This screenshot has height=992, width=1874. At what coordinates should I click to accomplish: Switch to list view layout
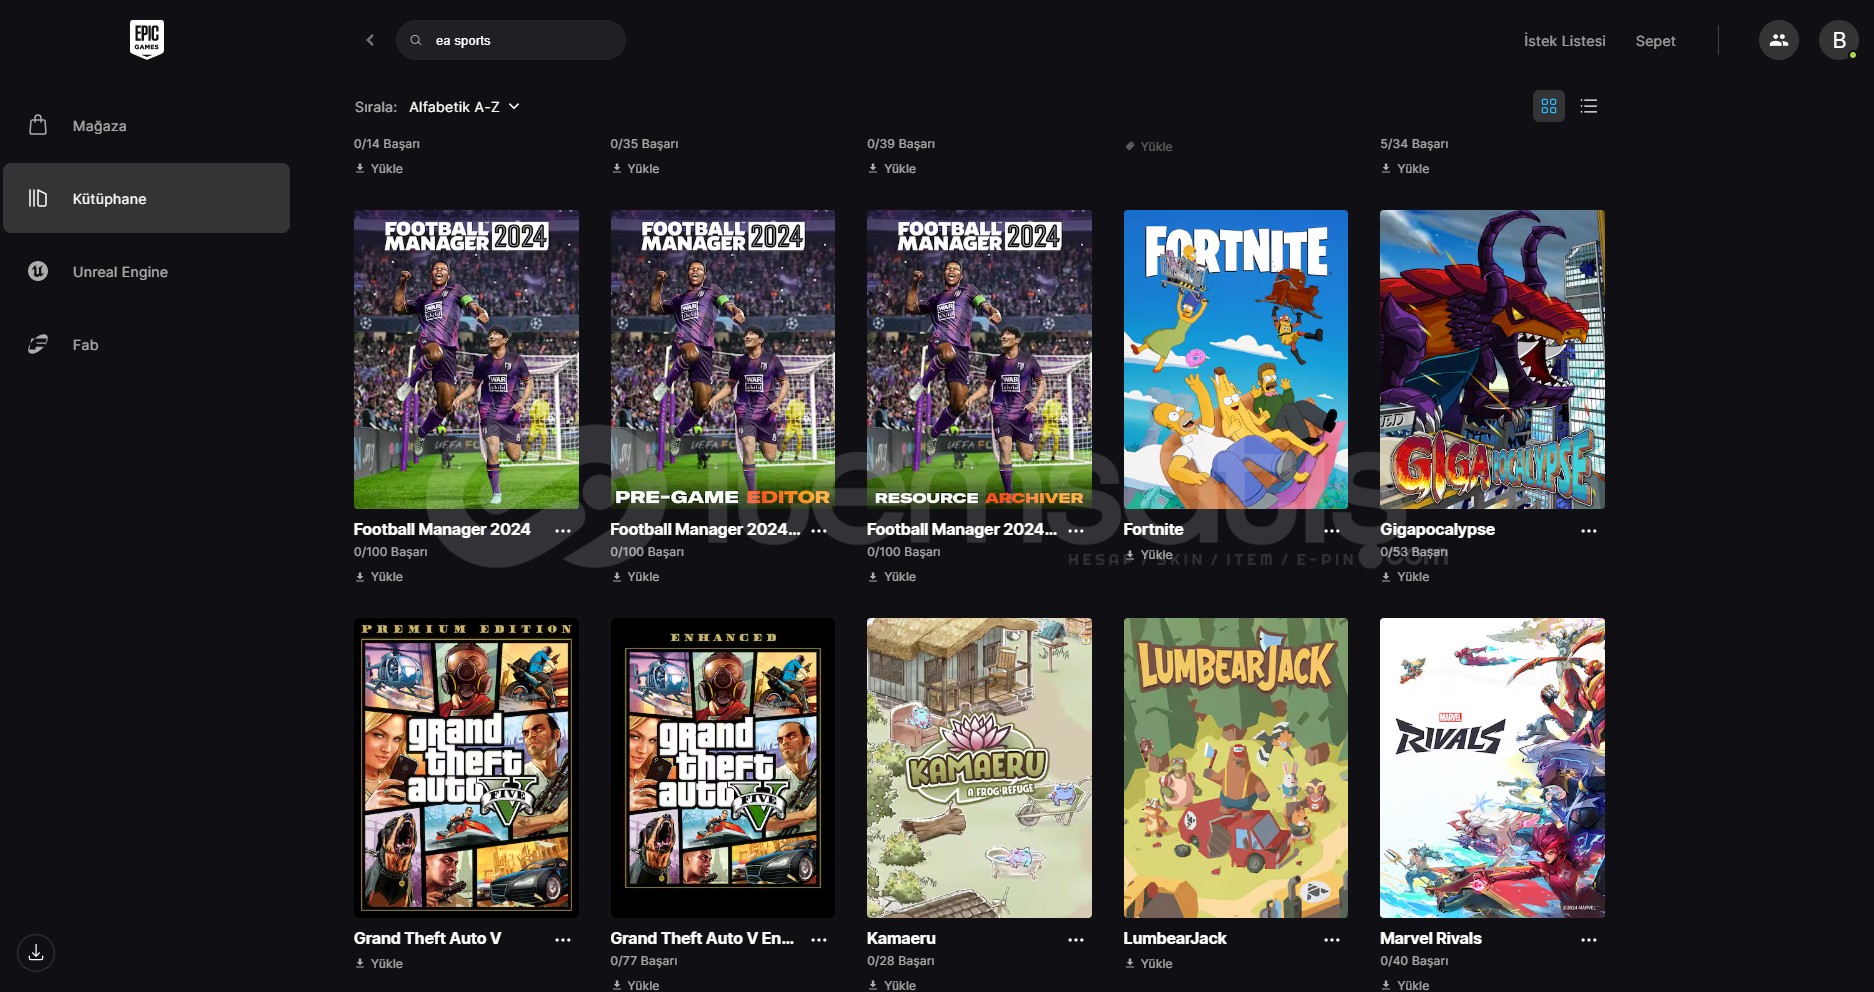click(1589, 106)
